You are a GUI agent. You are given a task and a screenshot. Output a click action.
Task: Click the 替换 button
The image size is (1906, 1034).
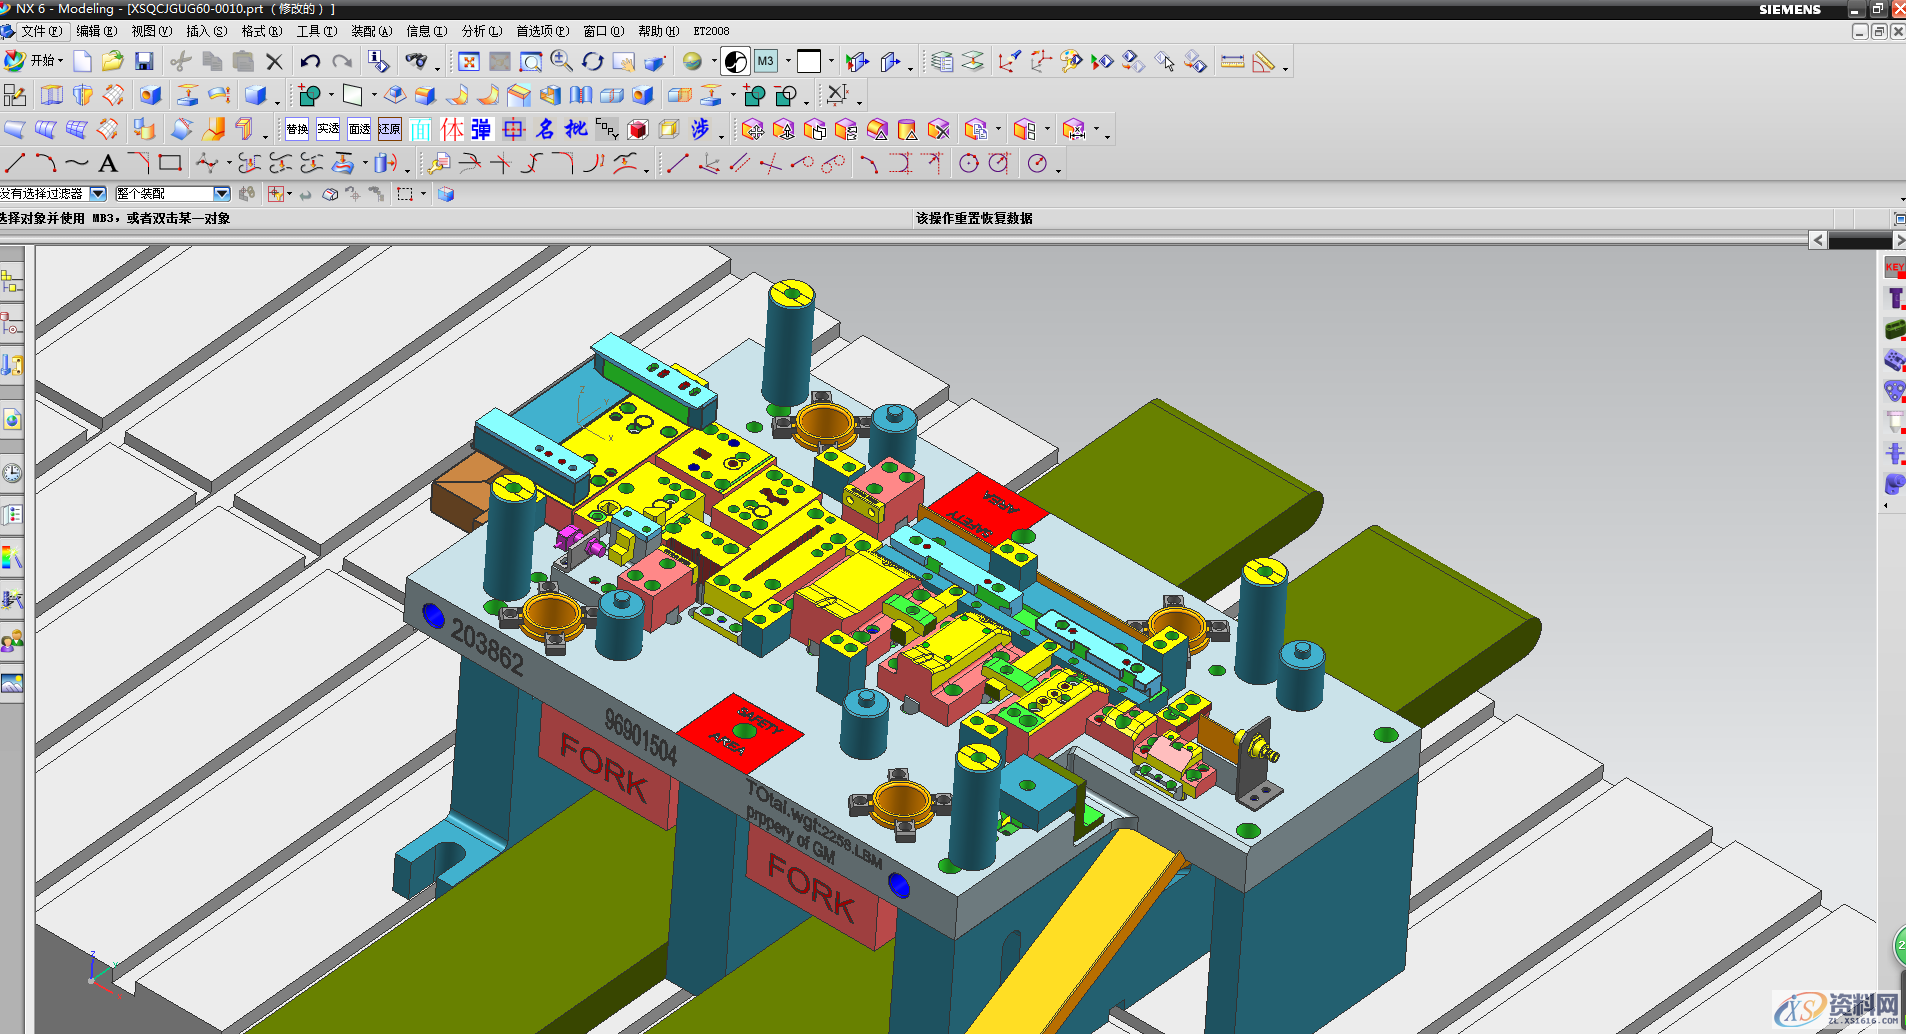tap(297, 129)
